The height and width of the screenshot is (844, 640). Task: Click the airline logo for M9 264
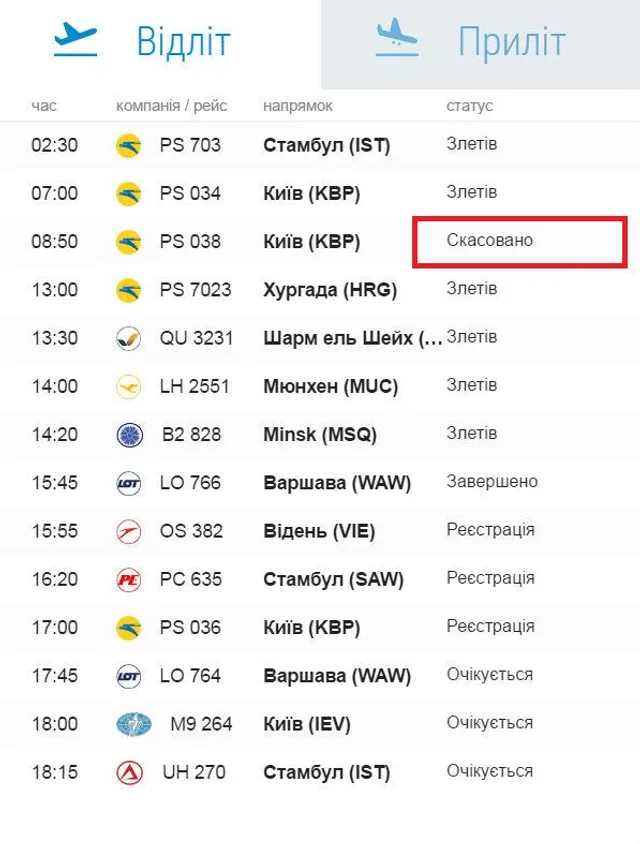click(x=133, y=724)
